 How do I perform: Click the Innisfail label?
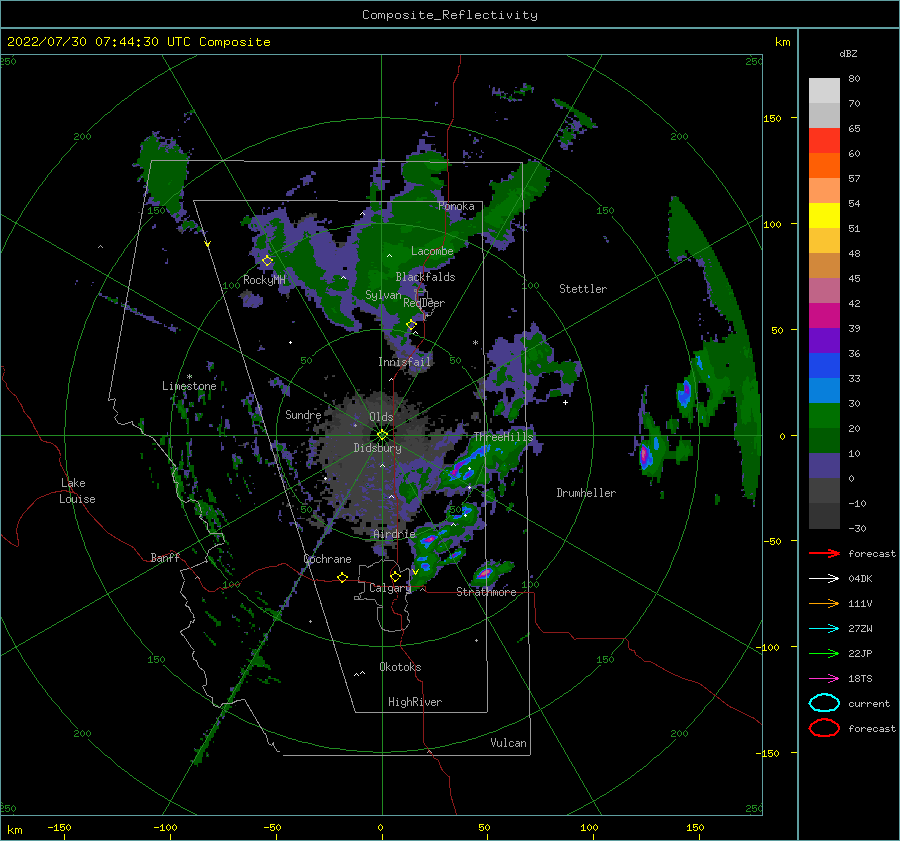tap(404, 362)
